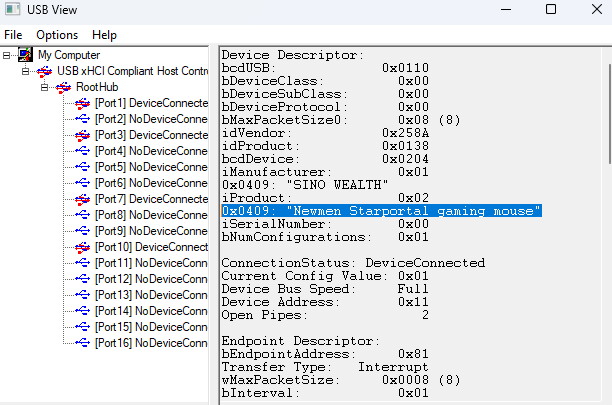Click the idVendor 0x258A line

coord(325,133)
